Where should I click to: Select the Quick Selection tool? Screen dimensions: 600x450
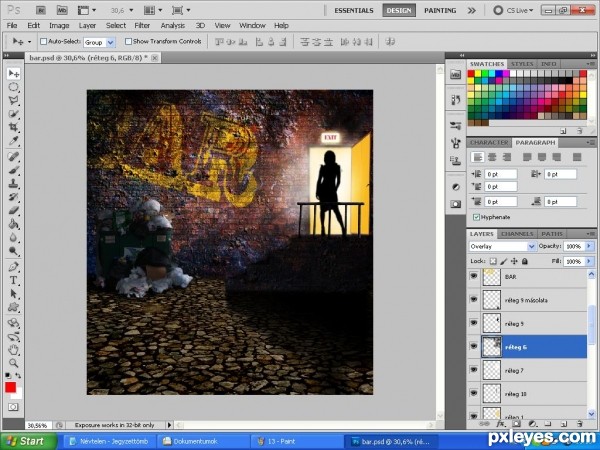pos(13,114)
